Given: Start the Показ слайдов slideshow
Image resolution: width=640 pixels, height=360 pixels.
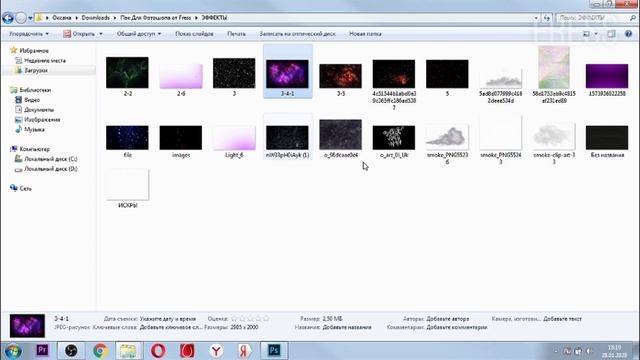Looking at the screenshot, I should coord(194,34).
